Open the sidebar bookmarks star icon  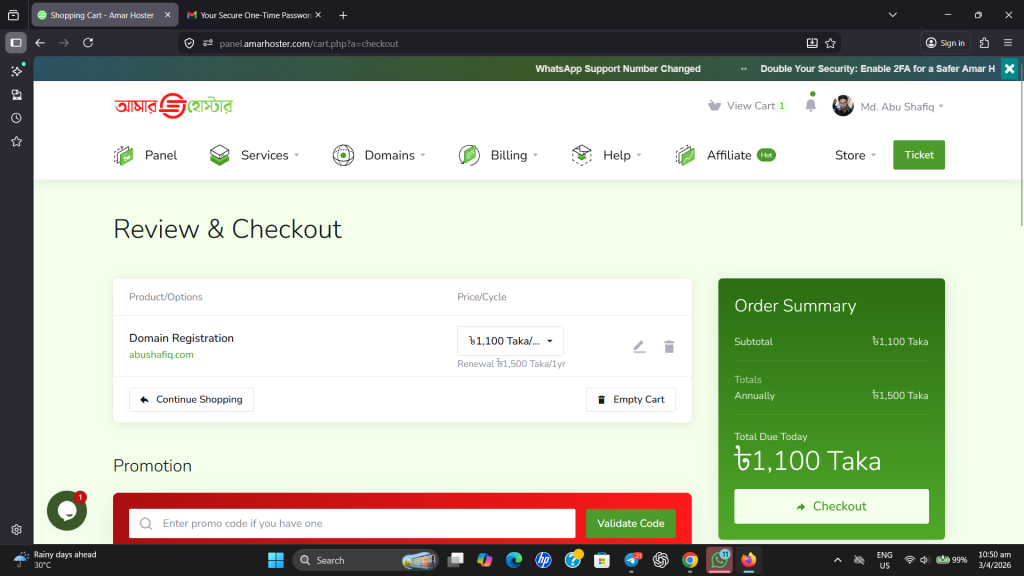[x=16, y=142]
